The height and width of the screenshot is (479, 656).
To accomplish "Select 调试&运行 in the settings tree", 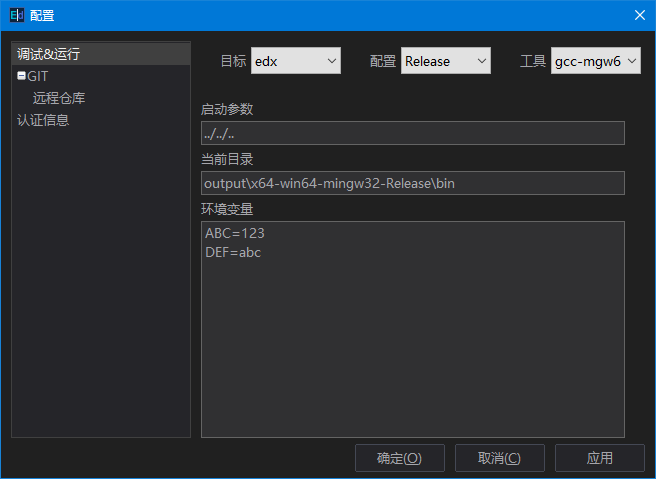I will (x=101, y=54).
